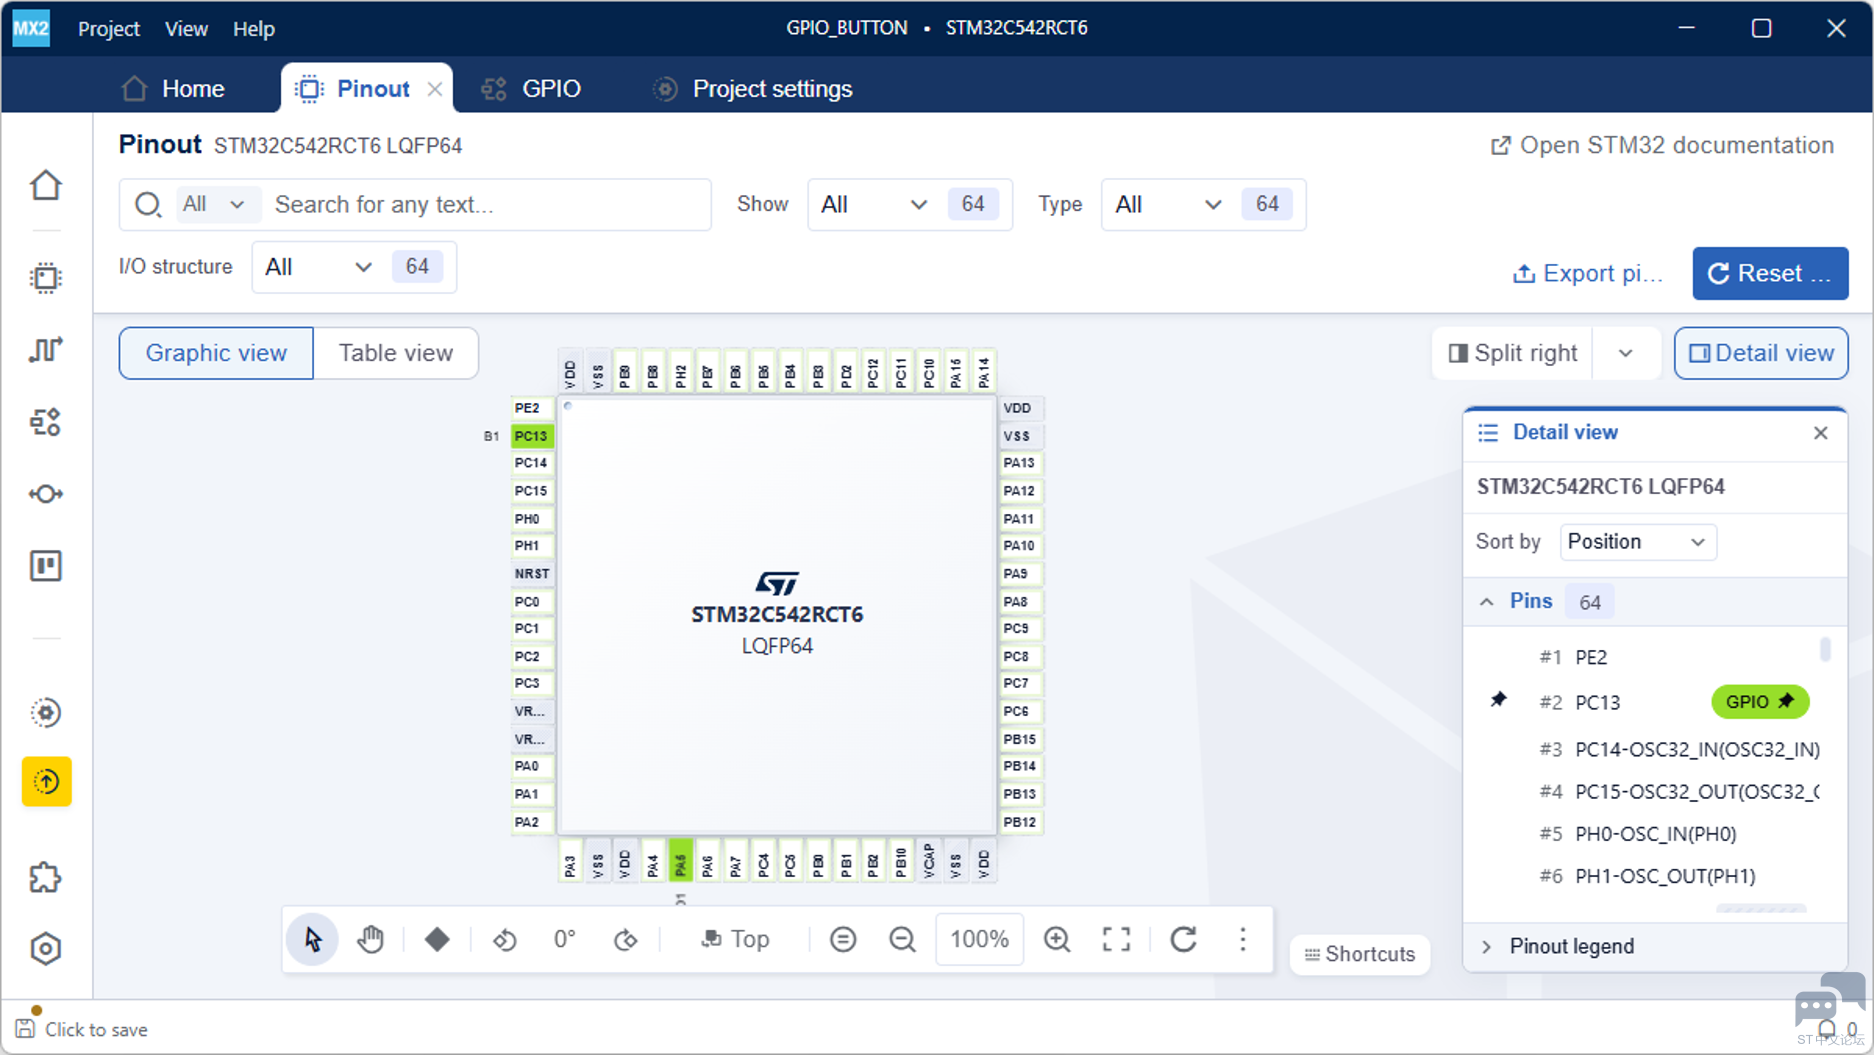Open the hexagon settings icon in sidebar
Viewport: 1874px width, 1055px height.
pyautogui.click(x=46, y=949)
